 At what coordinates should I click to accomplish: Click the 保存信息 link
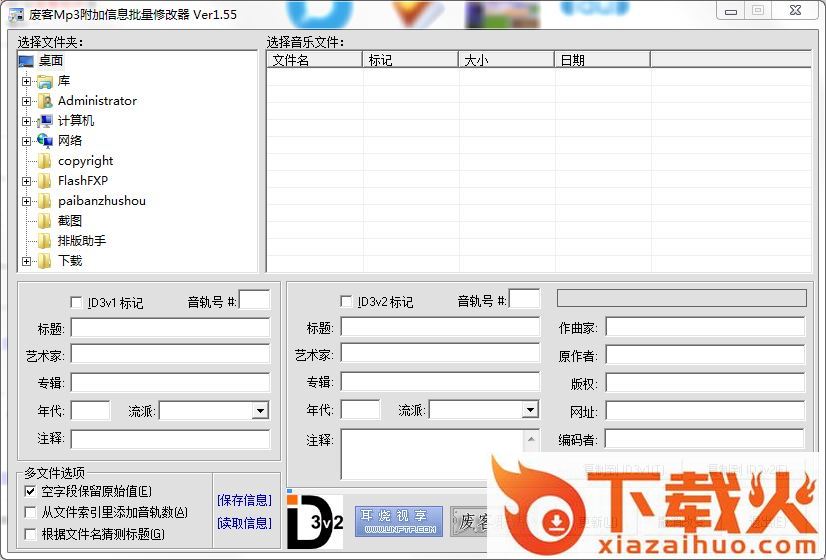(244, 500)
